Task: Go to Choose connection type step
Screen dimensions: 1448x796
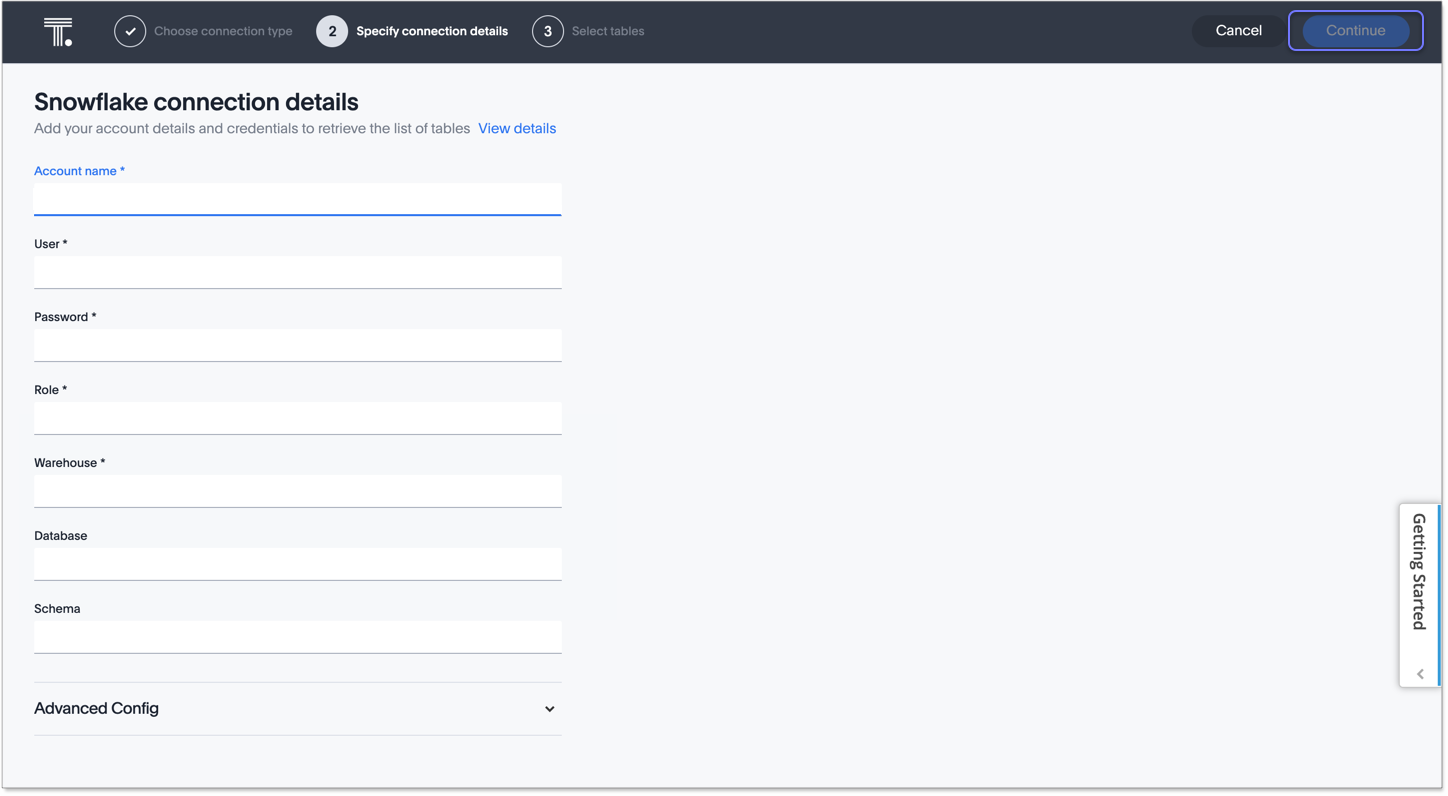Action: (x=223, y=32)
